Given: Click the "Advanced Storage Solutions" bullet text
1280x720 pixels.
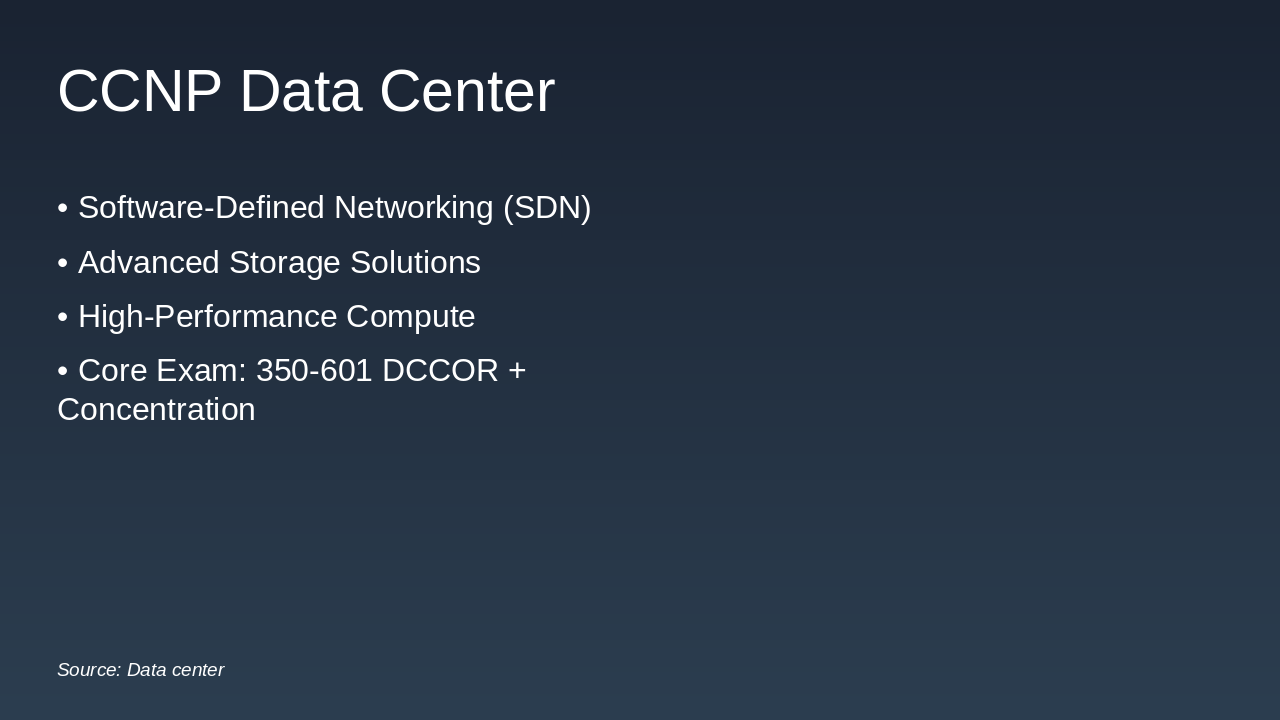Looking at the screenshot, I should 279,263.
